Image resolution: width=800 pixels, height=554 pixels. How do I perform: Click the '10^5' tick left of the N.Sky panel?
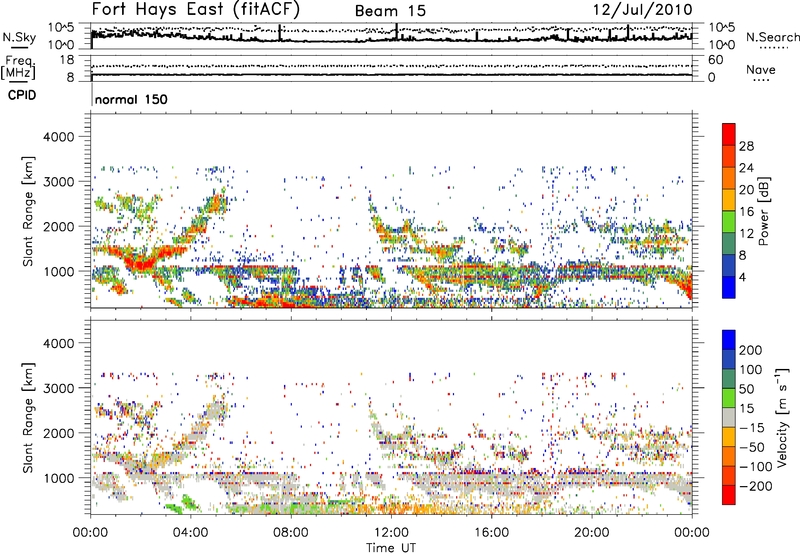point(61,27)
